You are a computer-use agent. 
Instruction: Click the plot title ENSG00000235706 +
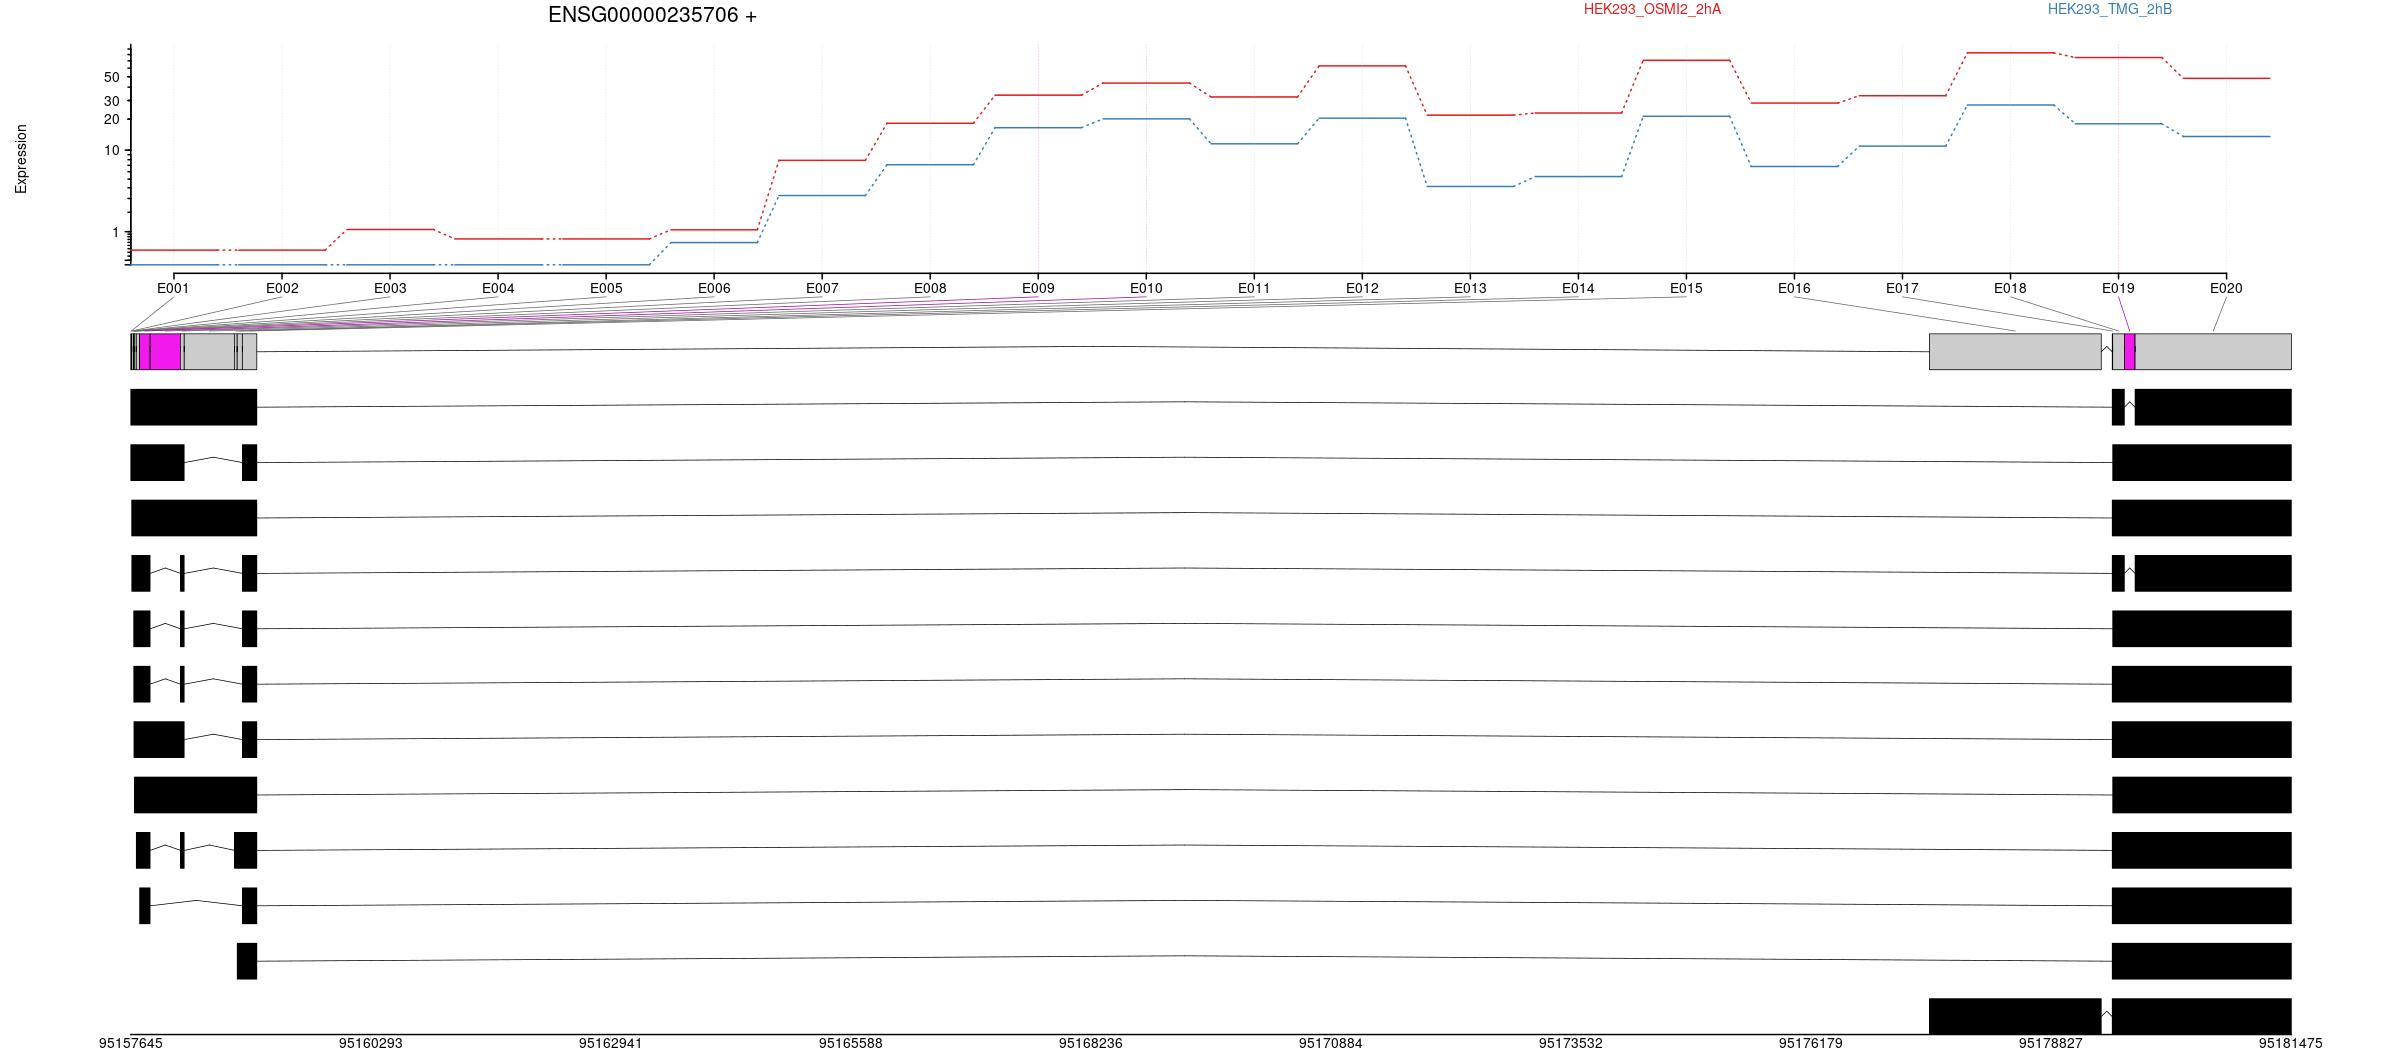pyautogui.click(x=652, y=15)
